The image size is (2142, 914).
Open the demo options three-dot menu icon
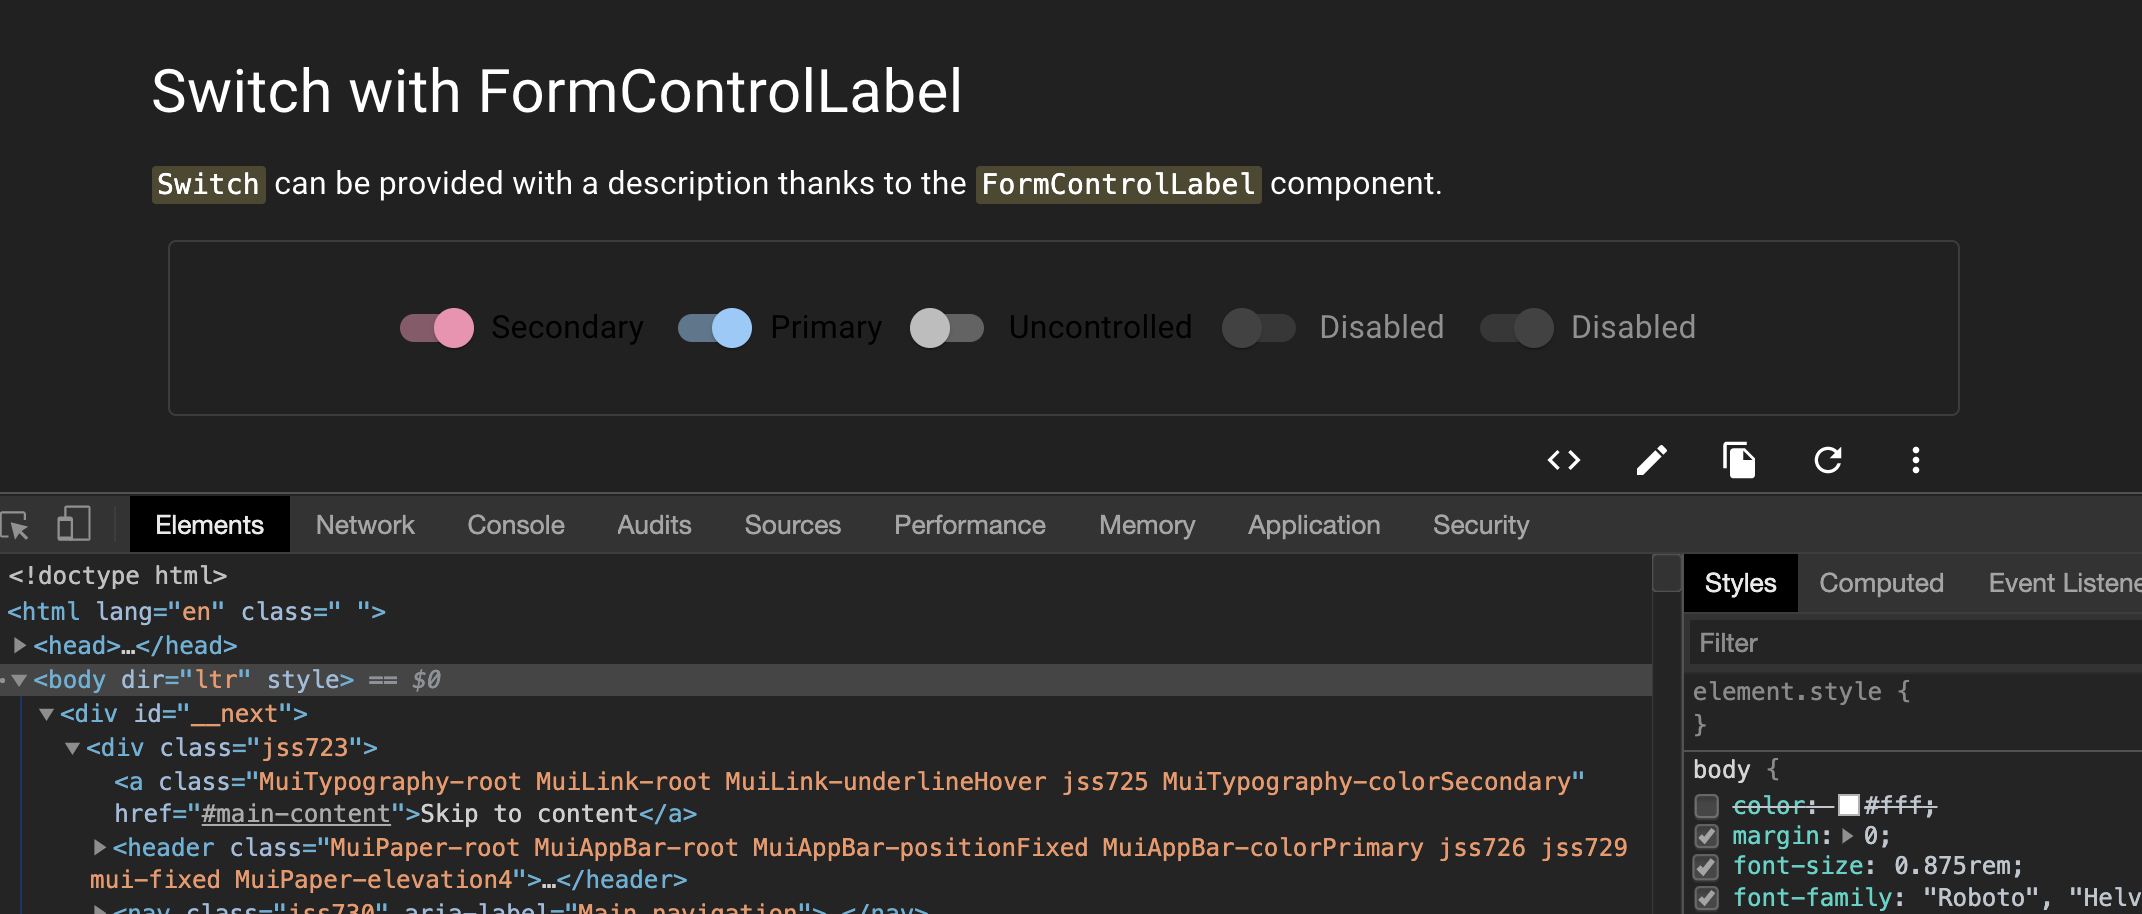(1916, 460)
